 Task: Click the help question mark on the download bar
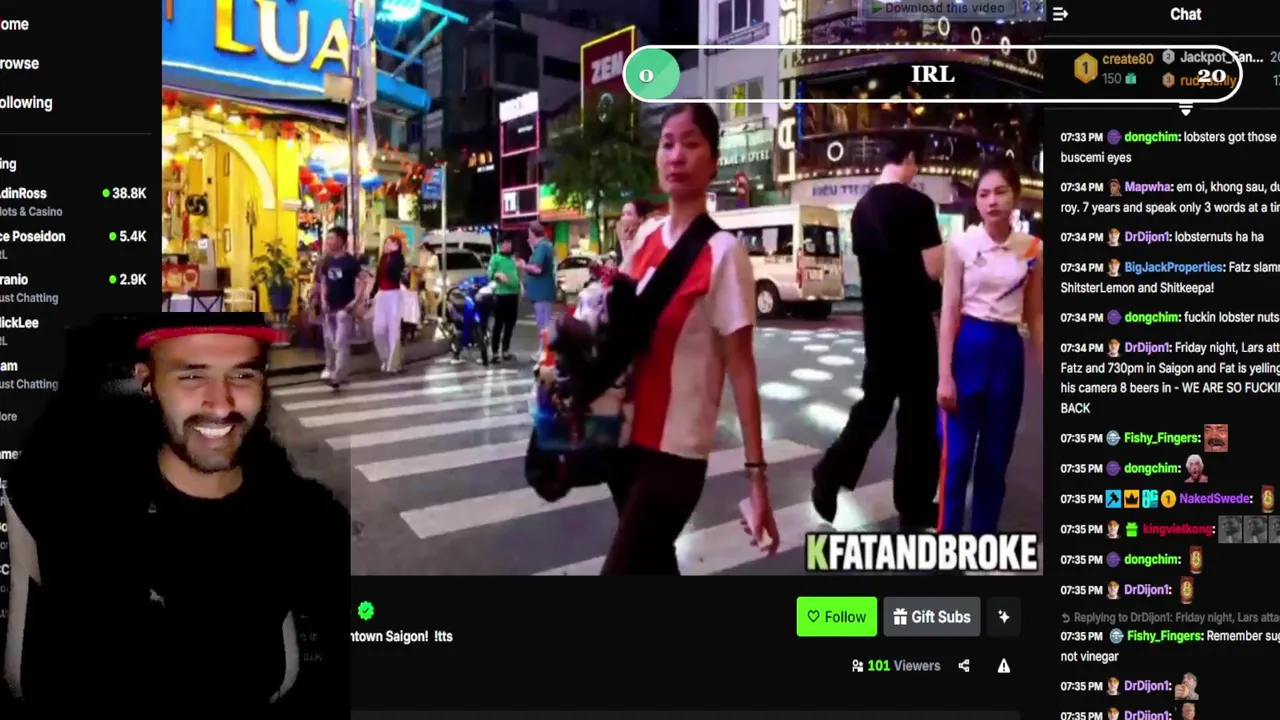1024,8
